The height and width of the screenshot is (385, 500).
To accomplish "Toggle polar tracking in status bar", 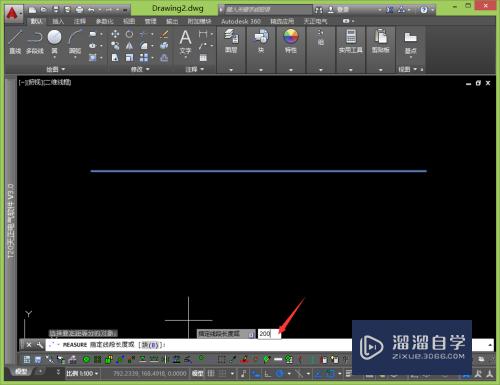I will [280, 373].
